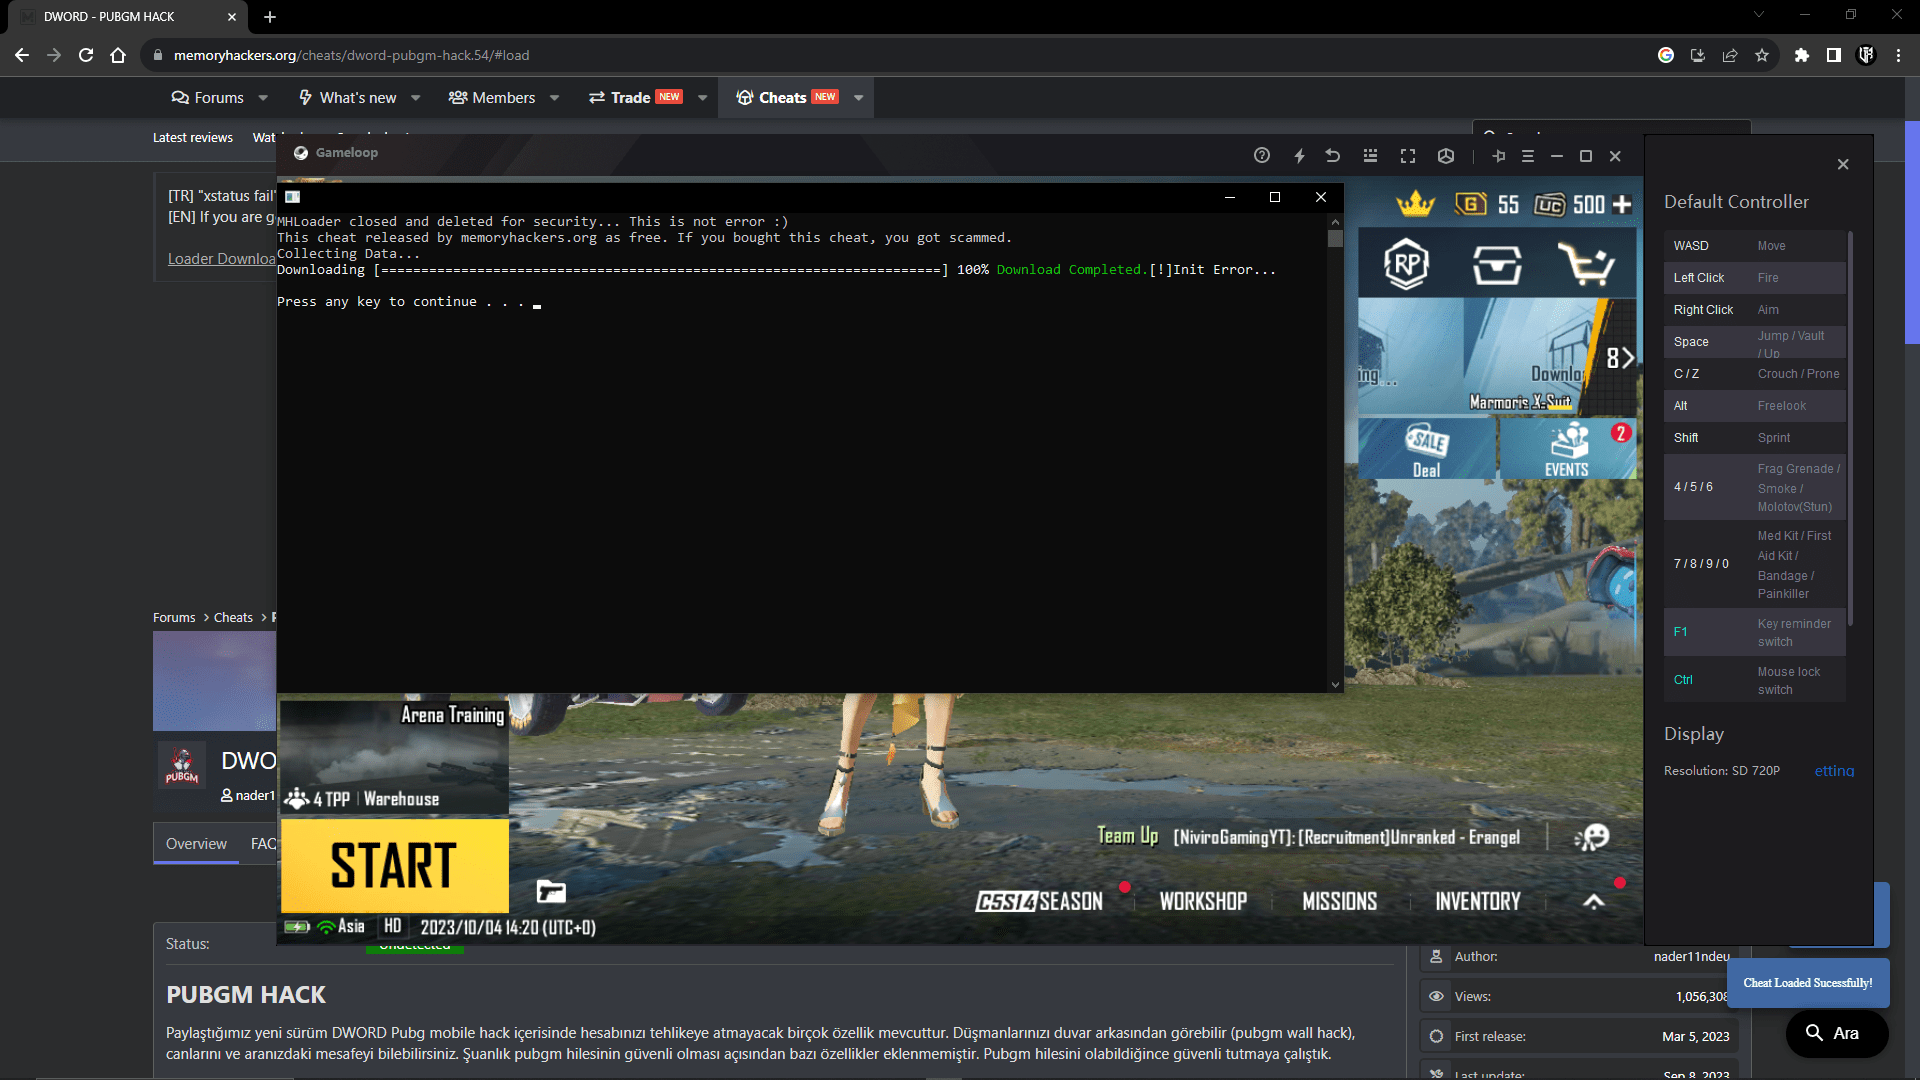Click the Gameloop rotate-back arrow icon

click(x=1333, y=156)
